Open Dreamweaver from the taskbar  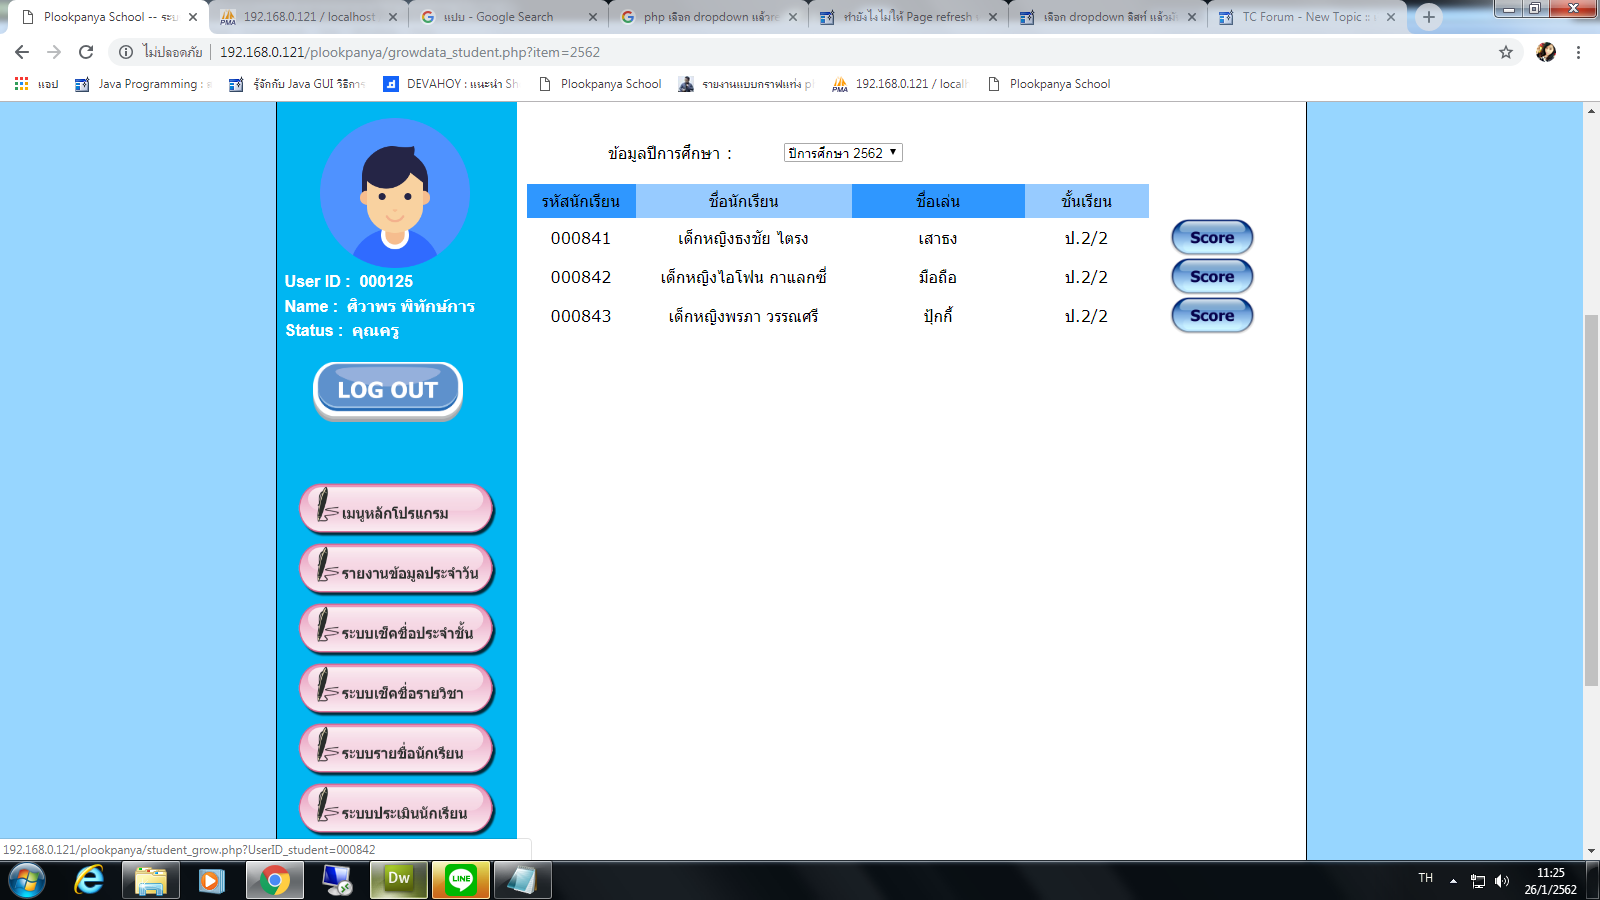tap(398, 880)
